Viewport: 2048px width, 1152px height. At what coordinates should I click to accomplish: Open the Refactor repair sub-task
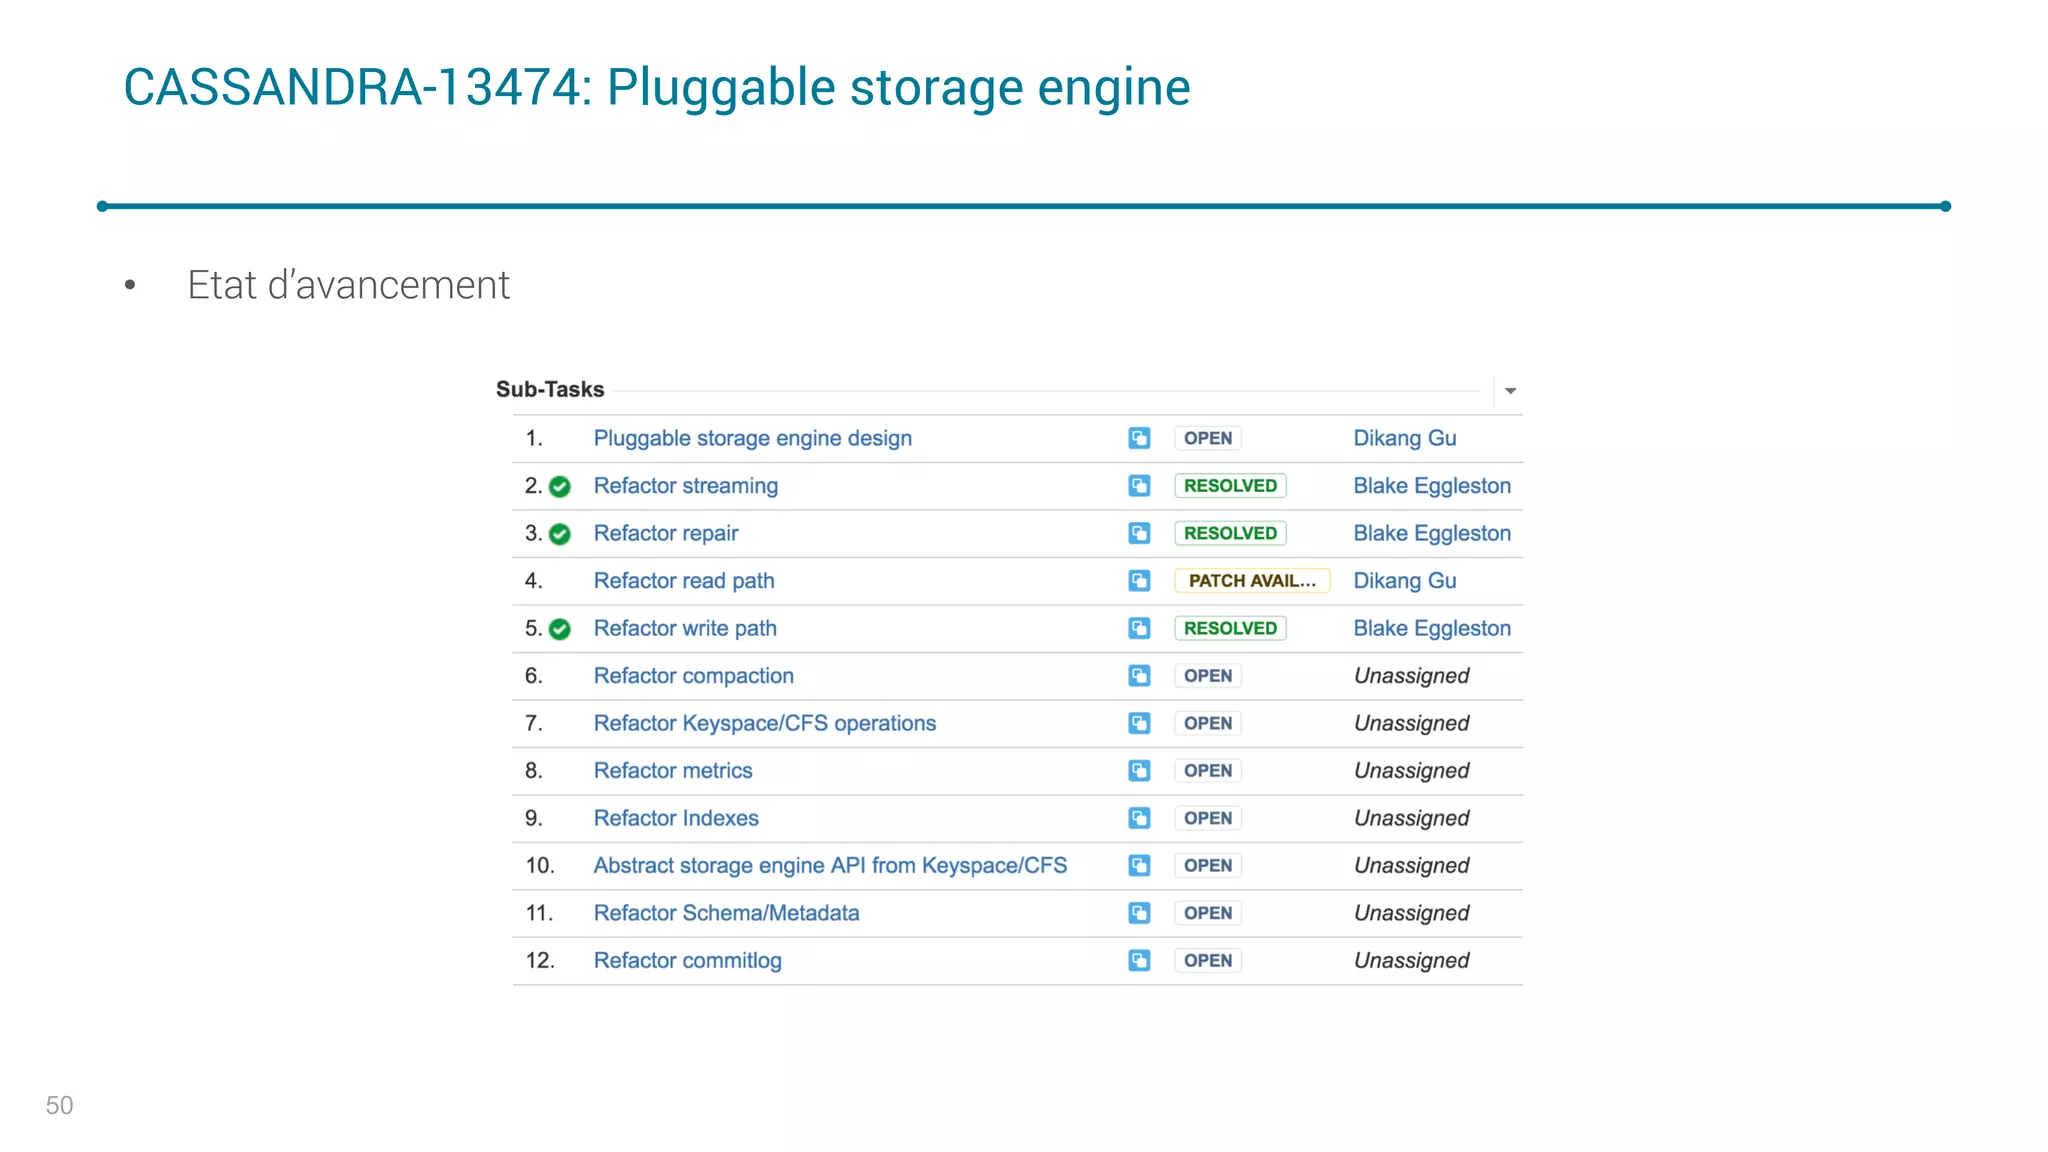click(x=665, y=533)
